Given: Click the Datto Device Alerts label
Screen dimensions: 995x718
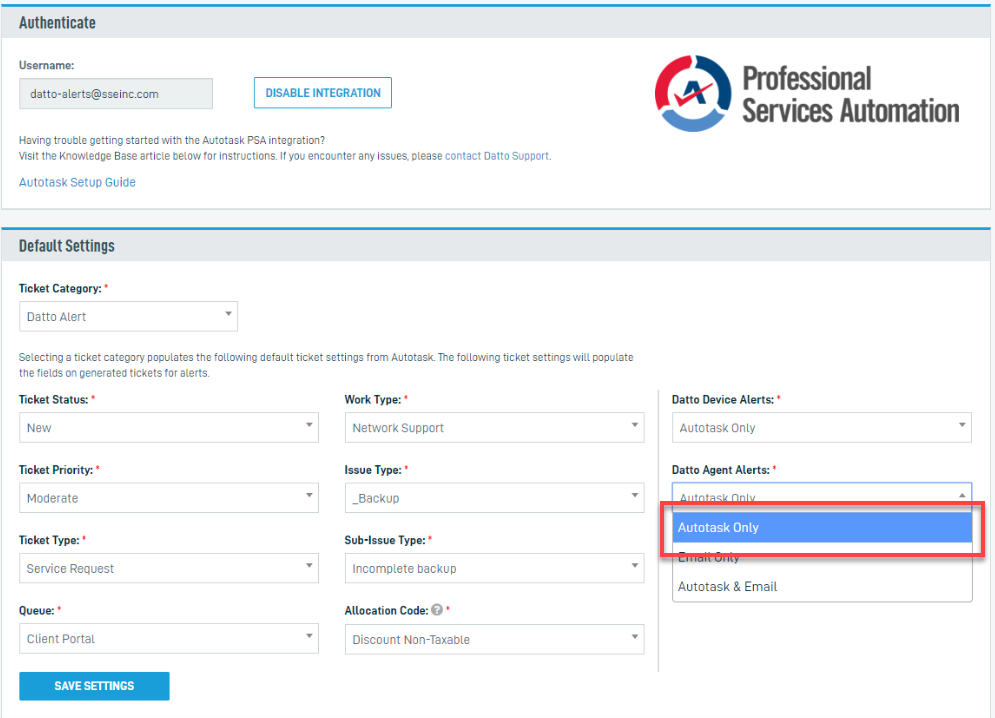Looking at the screenshot, I should click(723, 399).
